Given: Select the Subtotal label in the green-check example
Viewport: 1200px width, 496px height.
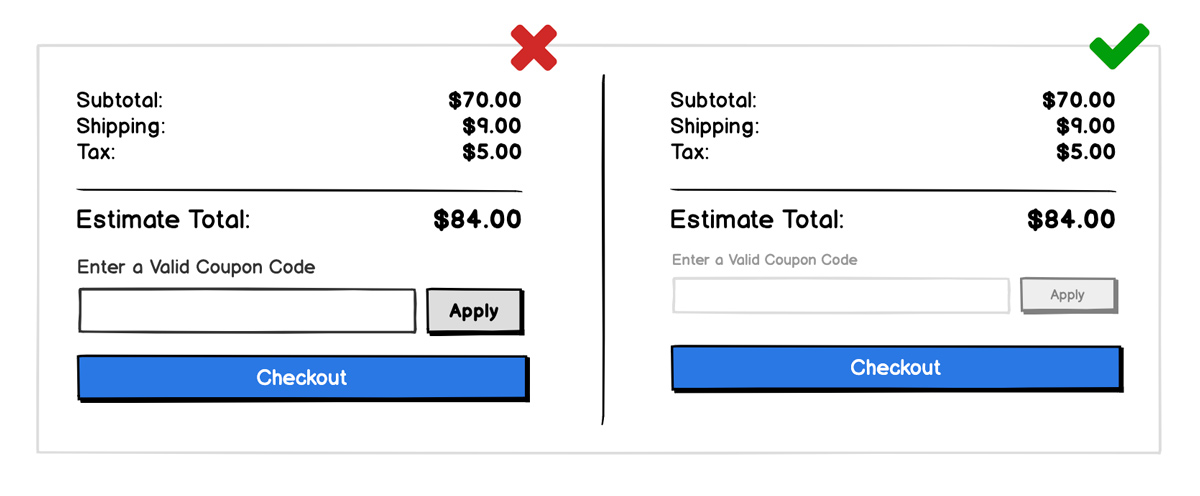Looking at the screenshot, I should (713, 100).
